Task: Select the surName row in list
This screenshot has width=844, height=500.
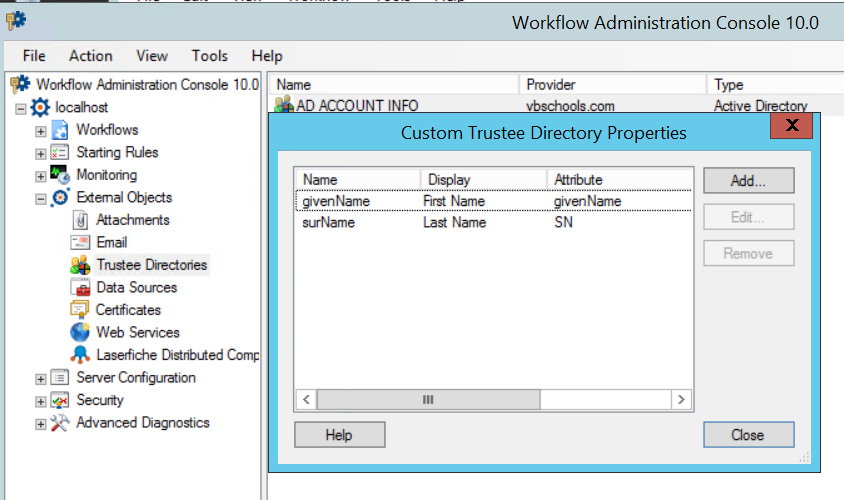Action: tap(328, 223)
